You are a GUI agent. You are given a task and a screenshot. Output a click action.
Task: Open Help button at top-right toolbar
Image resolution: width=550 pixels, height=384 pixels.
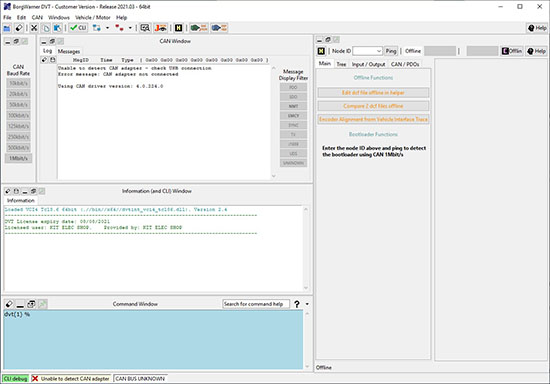point(537,28)
